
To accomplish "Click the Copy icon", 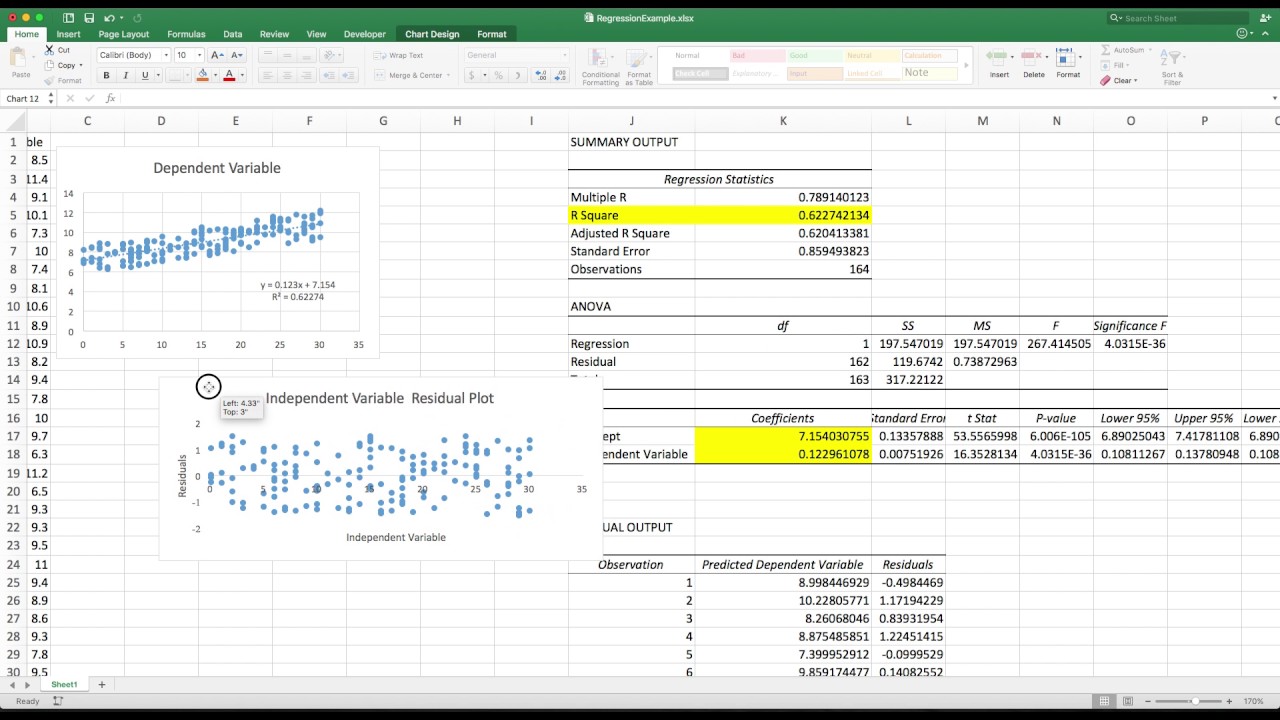I will tap(50, 65).
